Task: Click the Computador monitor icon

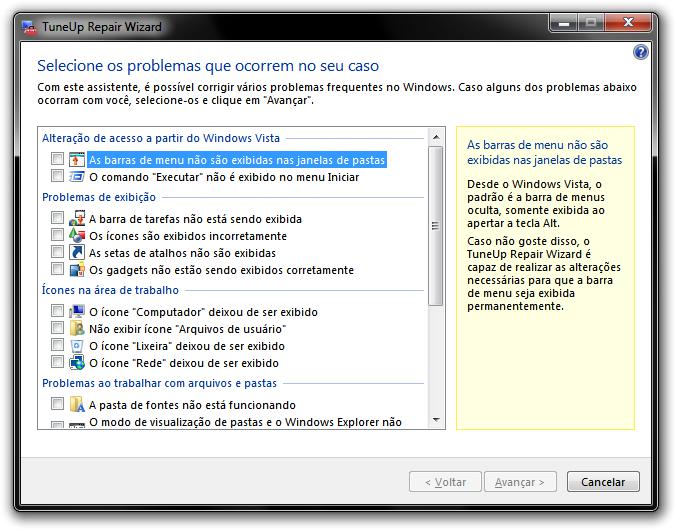Action: tap(77, 311)
